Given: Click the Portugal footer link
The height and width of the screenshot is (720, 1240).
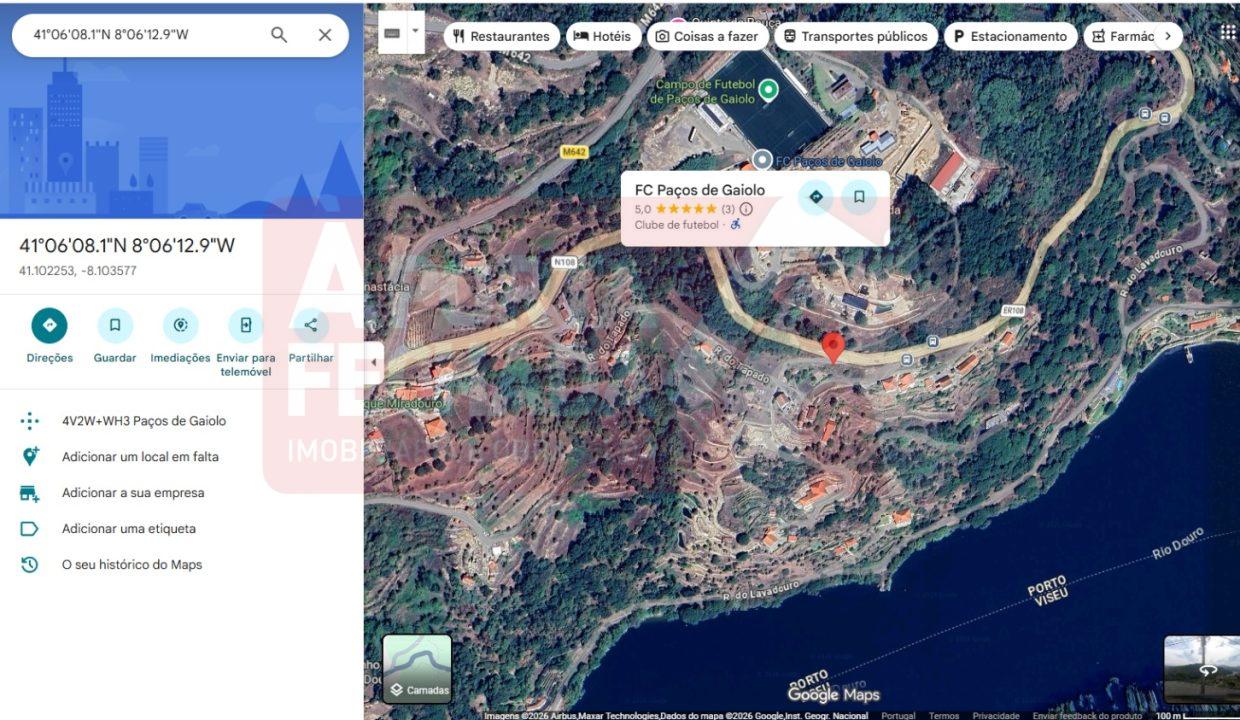Looking at the screenshot, I should (x=898, y=715).
